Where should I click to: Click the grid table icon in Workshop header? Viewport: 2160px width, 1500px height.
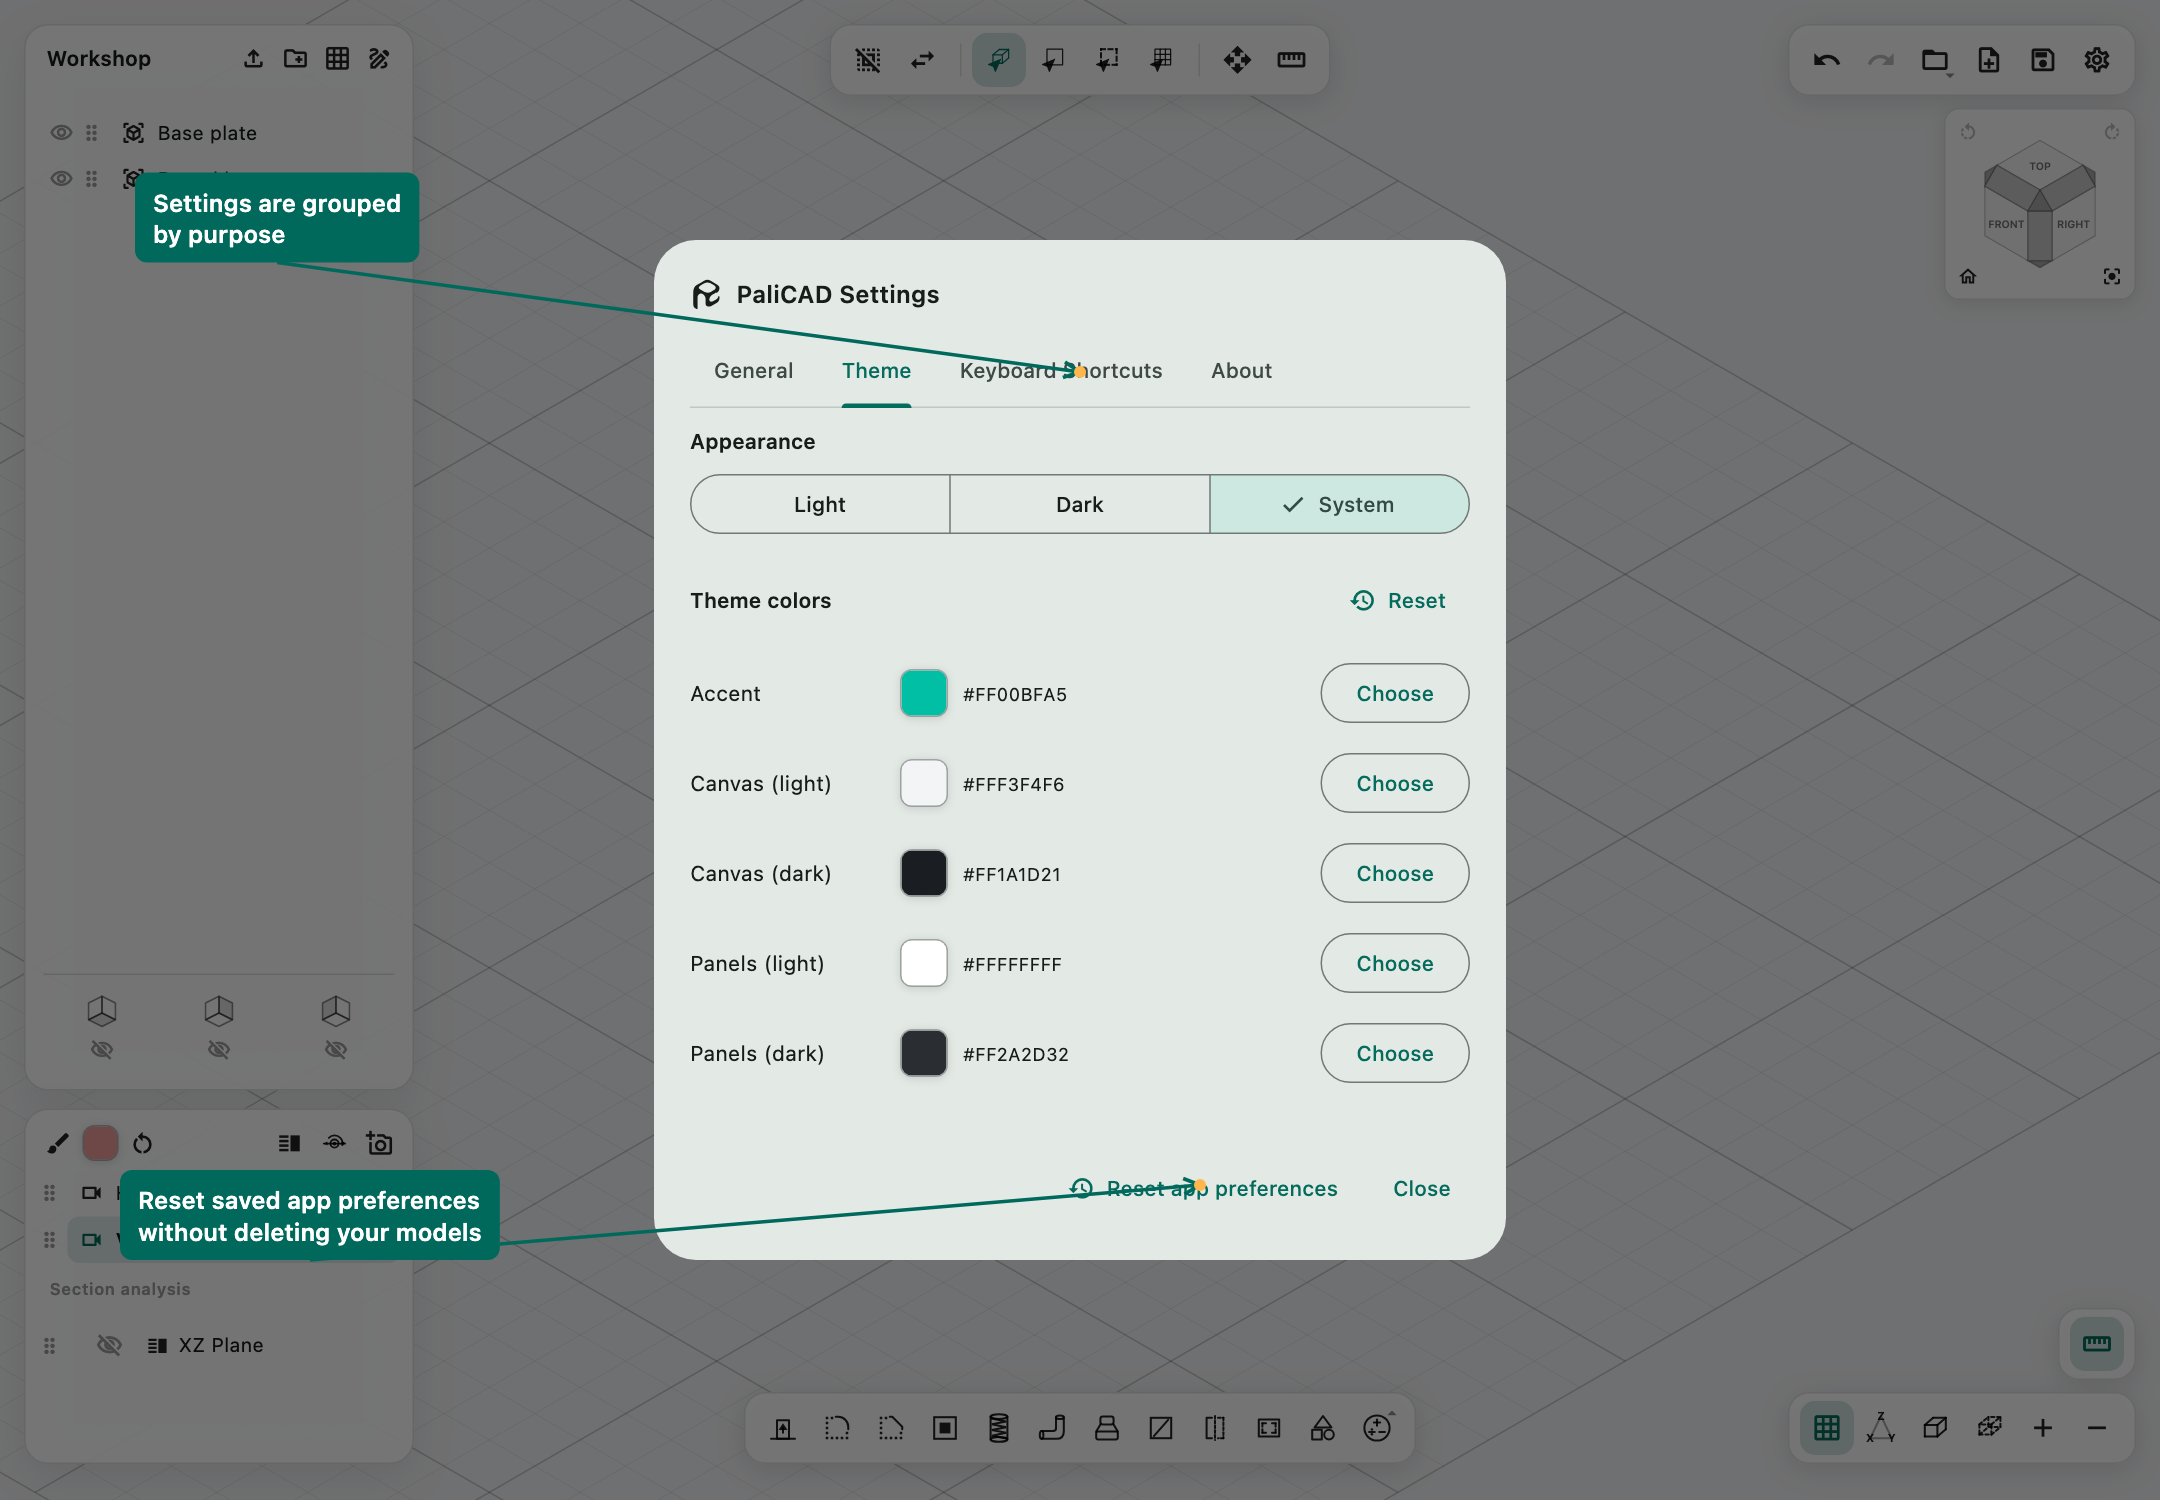tap(337, 59)
